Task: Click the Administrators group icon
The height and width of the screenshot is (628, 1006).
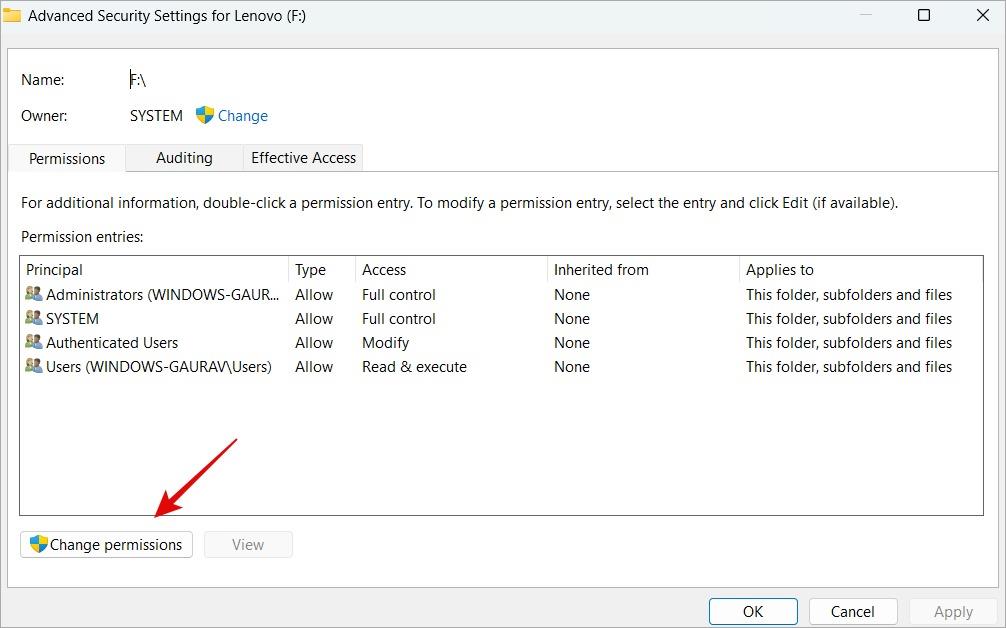Action: click(x=33, y=294)
